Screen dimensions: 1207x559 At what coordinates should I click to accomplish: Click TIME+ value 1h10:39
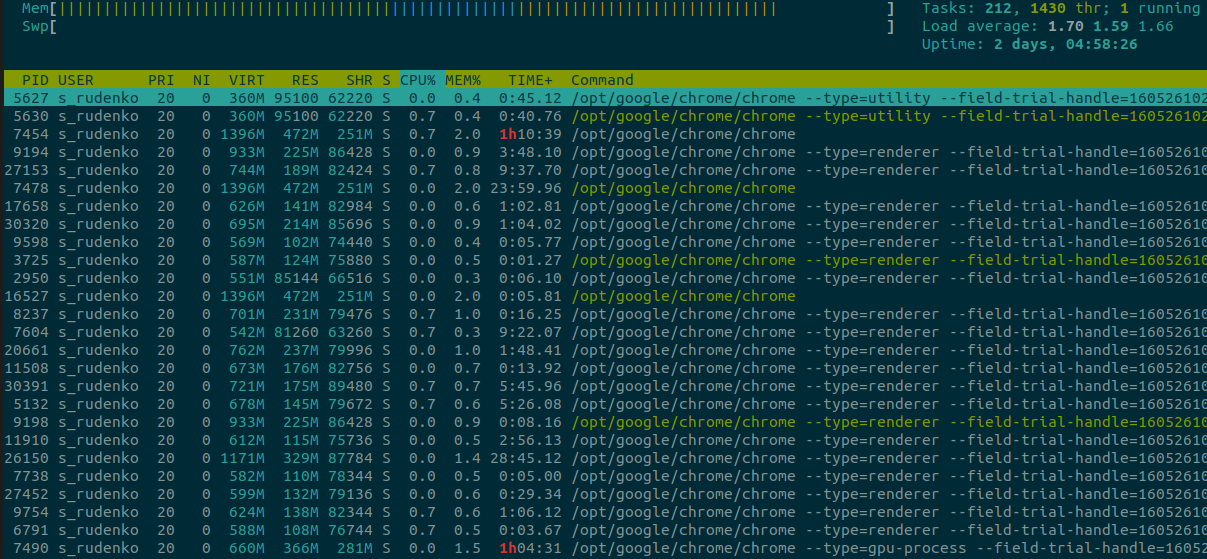click(x=530, y=134)
